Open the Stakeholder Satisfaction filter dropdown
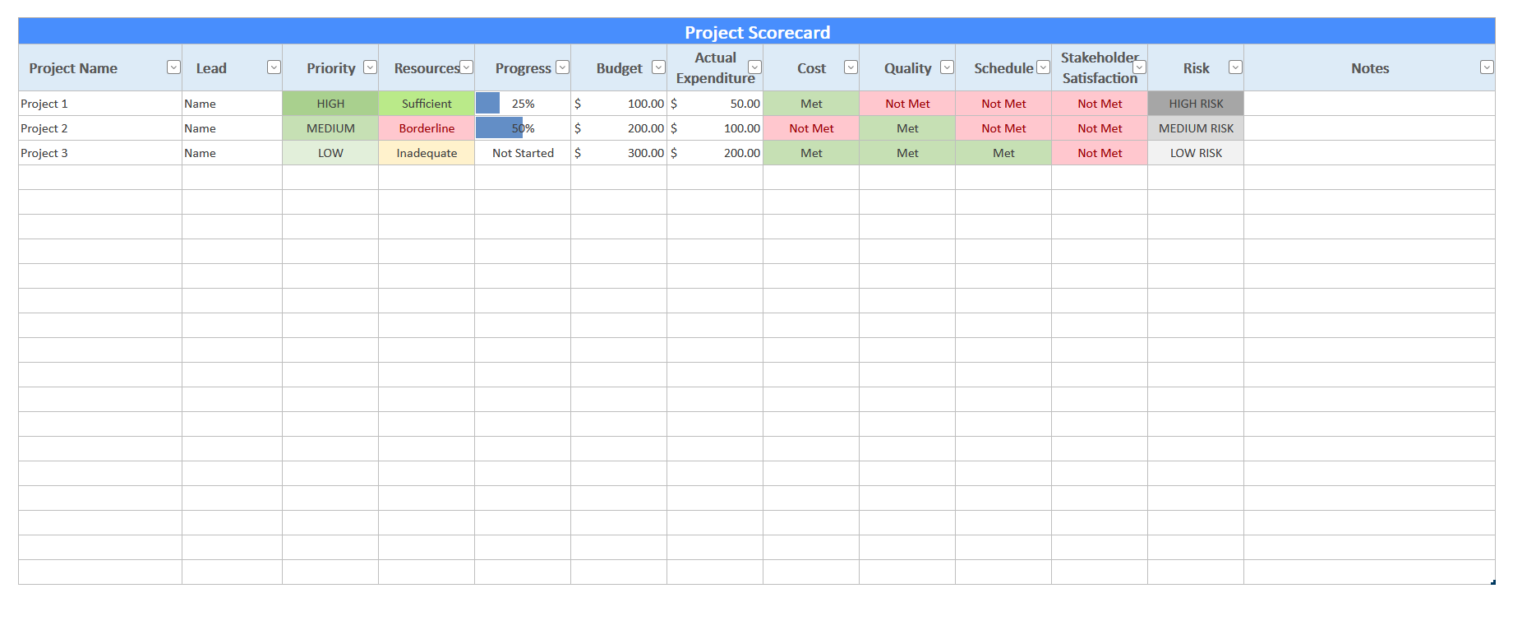The image size is (1536, 630). 1139,67
